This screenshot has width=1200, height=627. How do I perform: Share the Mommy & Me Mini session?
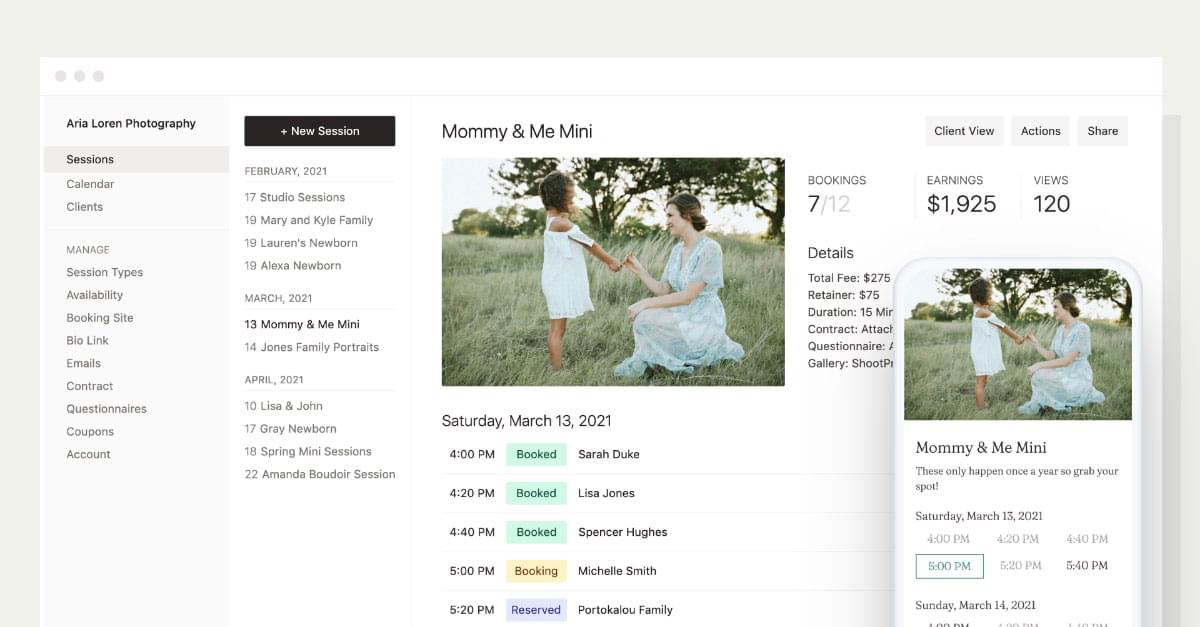1102,131
